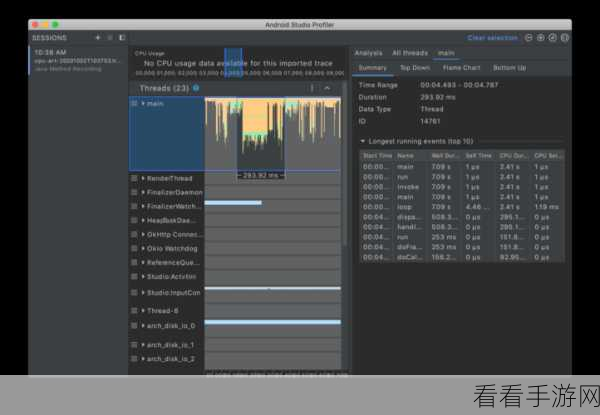Click the Threads panel vertical scrollbar
The width and height of the screenshot is (600, 415).
345,164
